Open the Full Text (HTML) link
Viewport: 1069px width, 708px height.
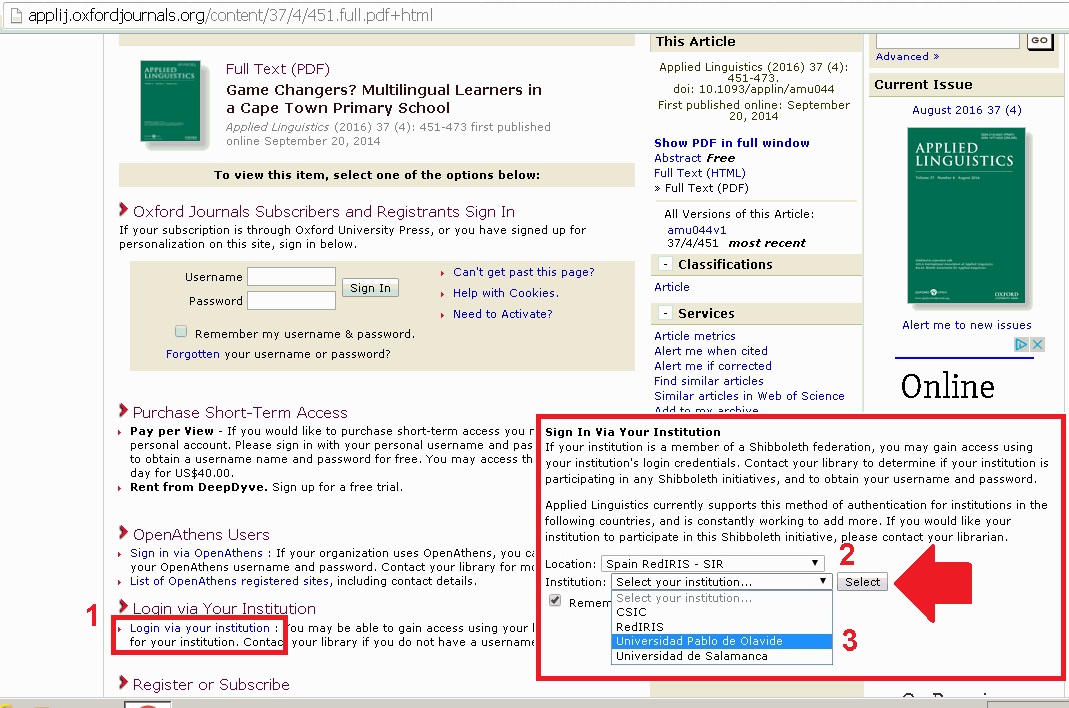699,173
